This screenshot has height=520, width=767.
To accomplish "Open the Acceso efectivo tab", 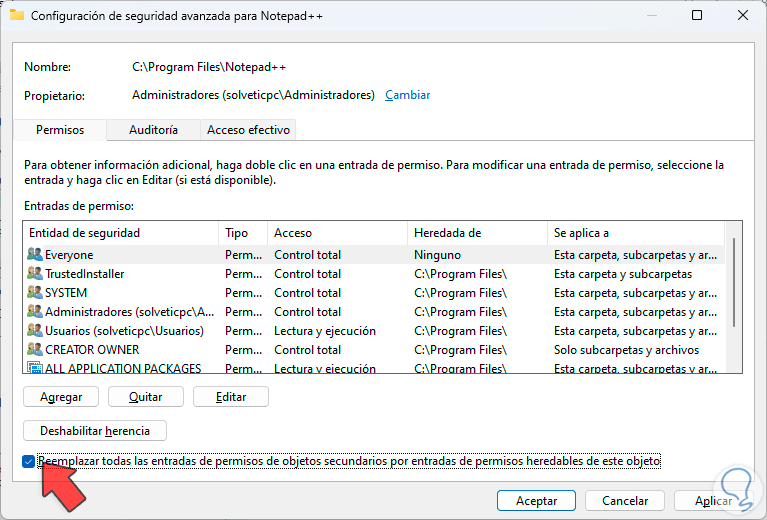I will (x=248, y=130).
